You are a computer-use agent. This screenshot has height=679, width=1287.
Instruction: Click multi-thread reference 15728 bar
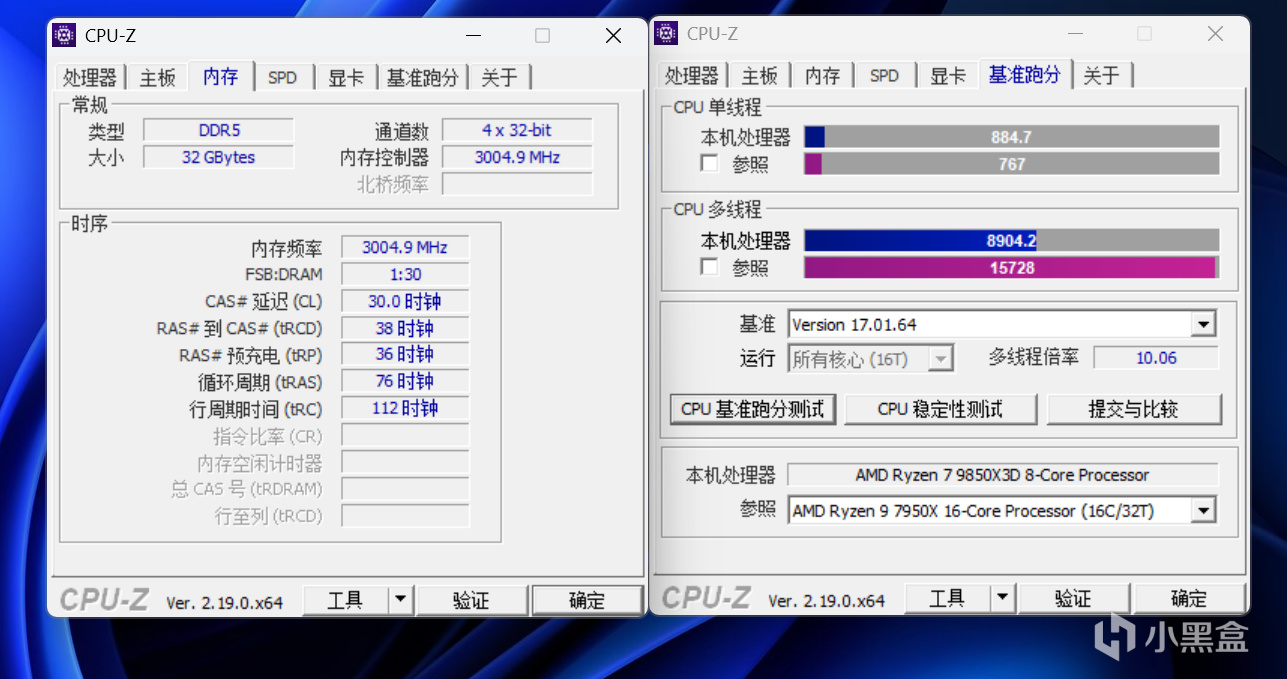[x=1011, y=267]
